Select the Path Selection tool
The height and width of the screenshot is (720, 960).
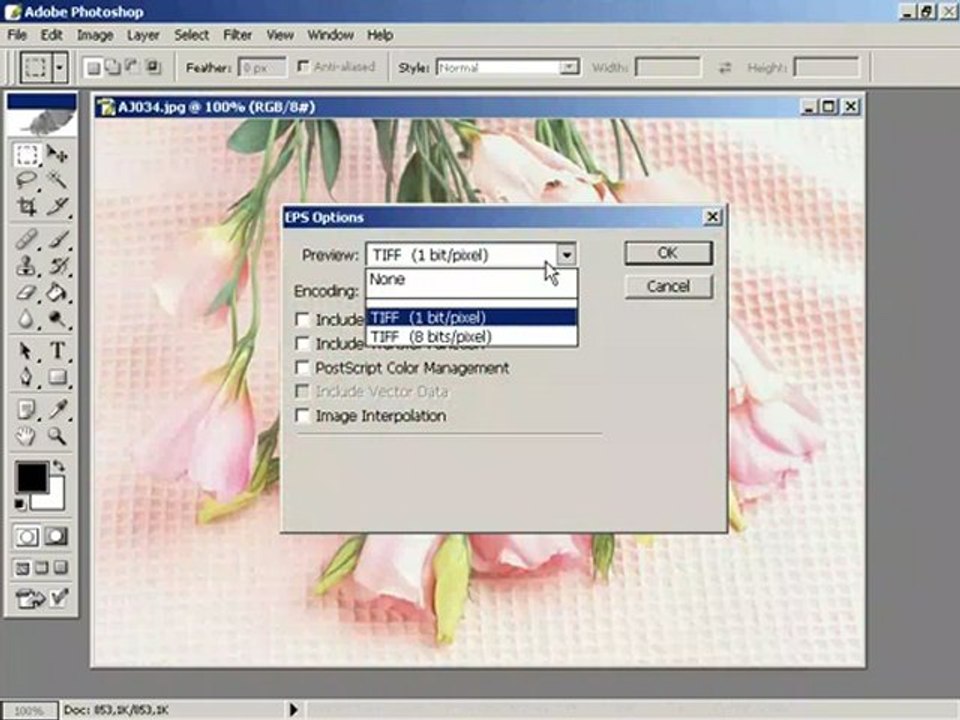click(x=26, y=351)
